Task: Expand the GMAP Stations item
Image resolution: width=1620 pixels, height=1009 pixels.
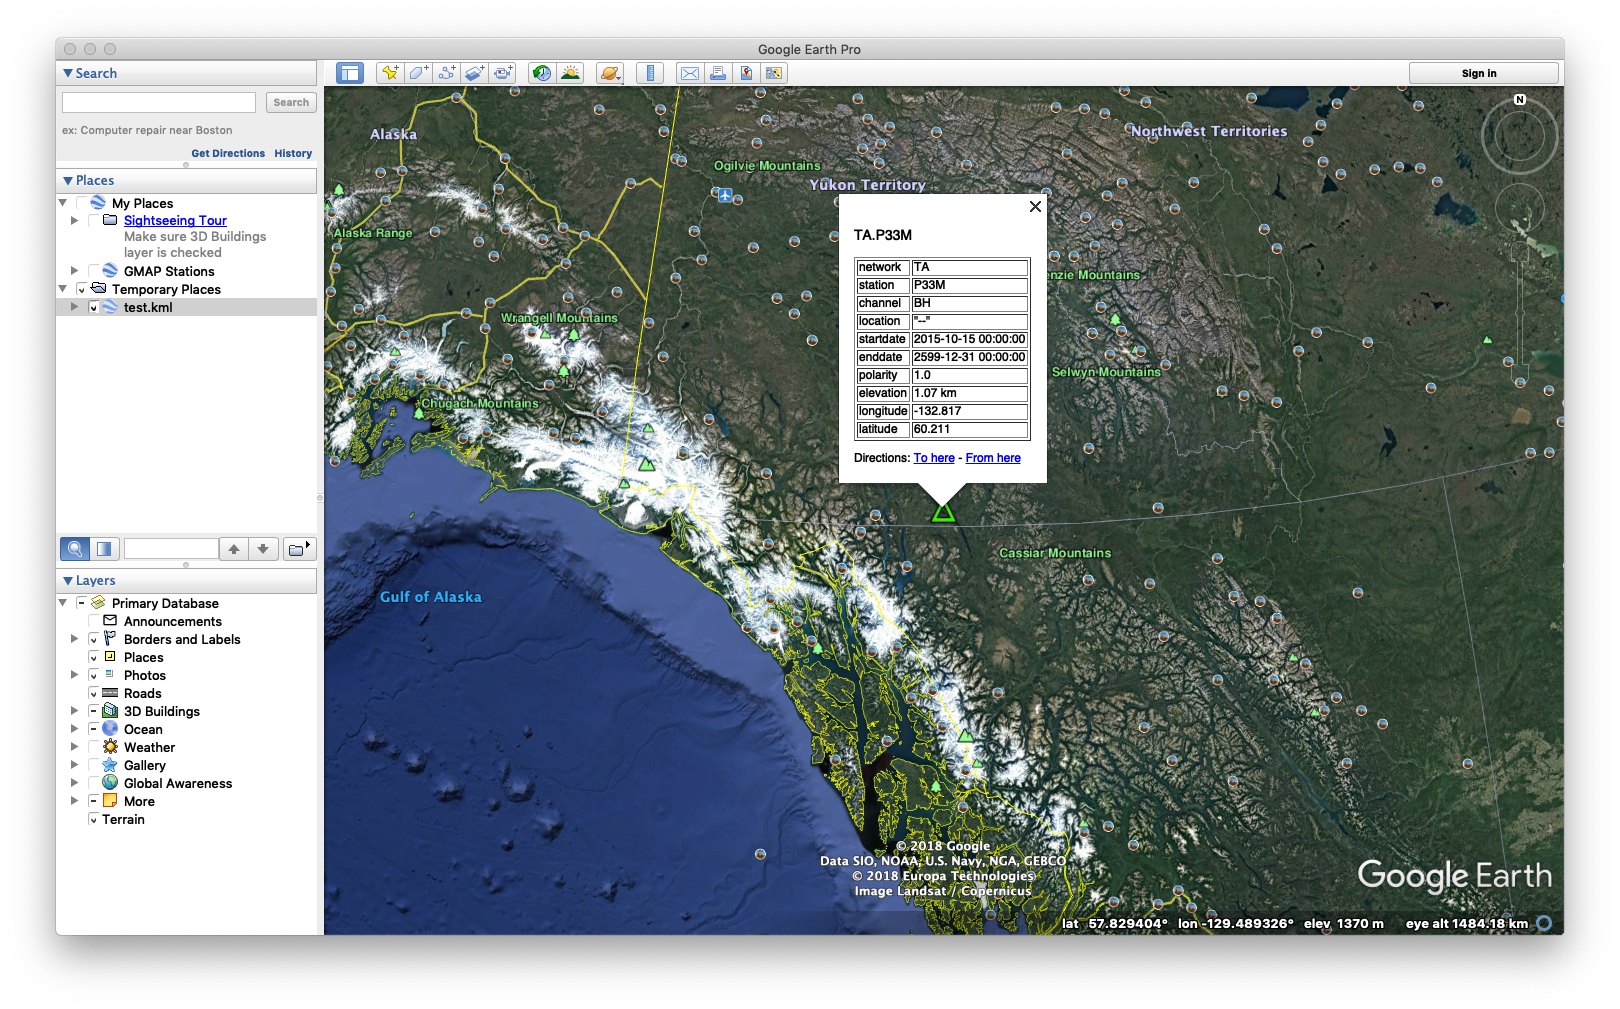Action: (x=74, y=271)
